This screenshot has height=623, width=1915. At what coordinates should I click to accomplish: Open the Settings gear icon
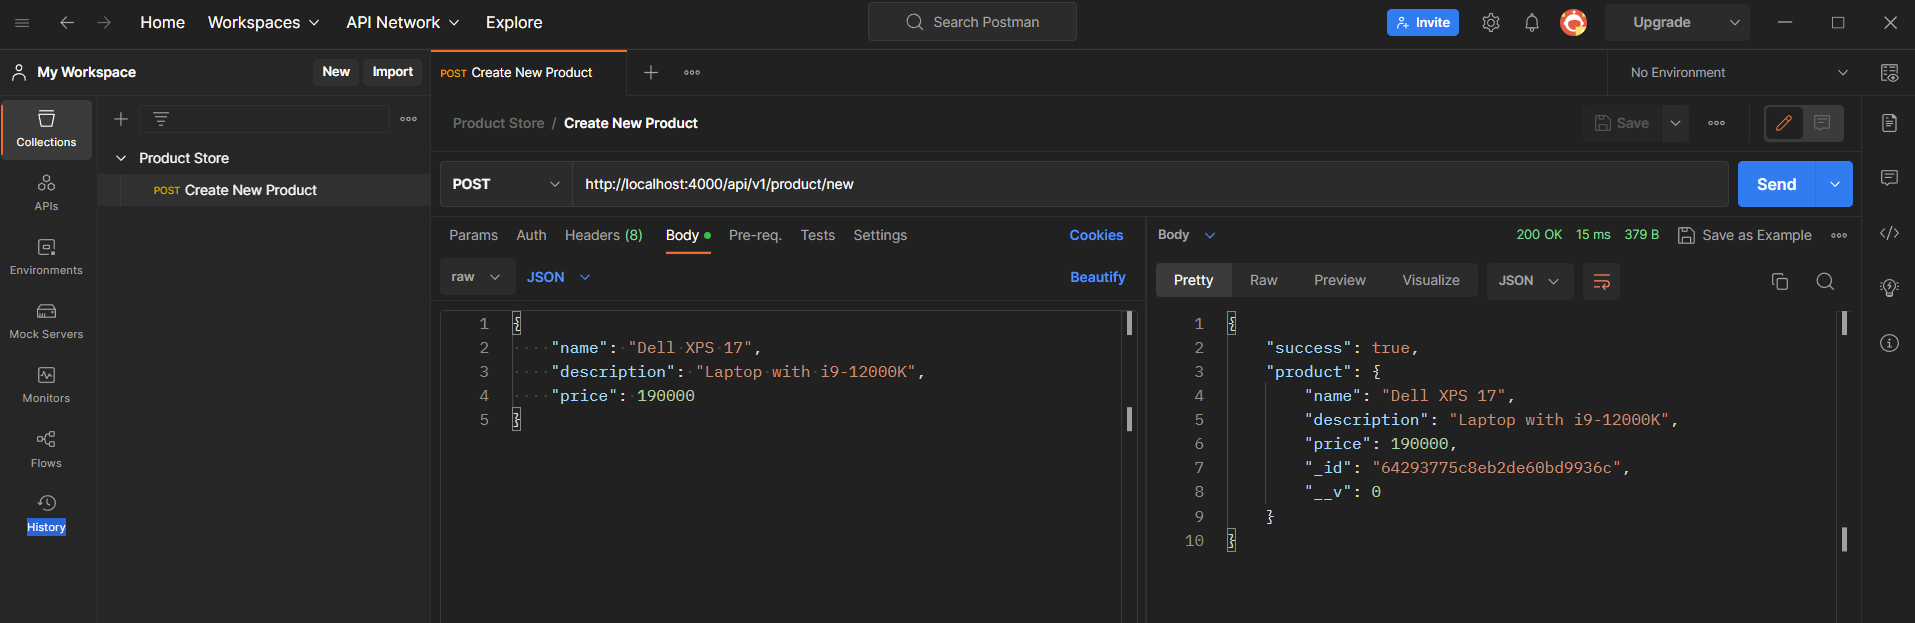1490,23
